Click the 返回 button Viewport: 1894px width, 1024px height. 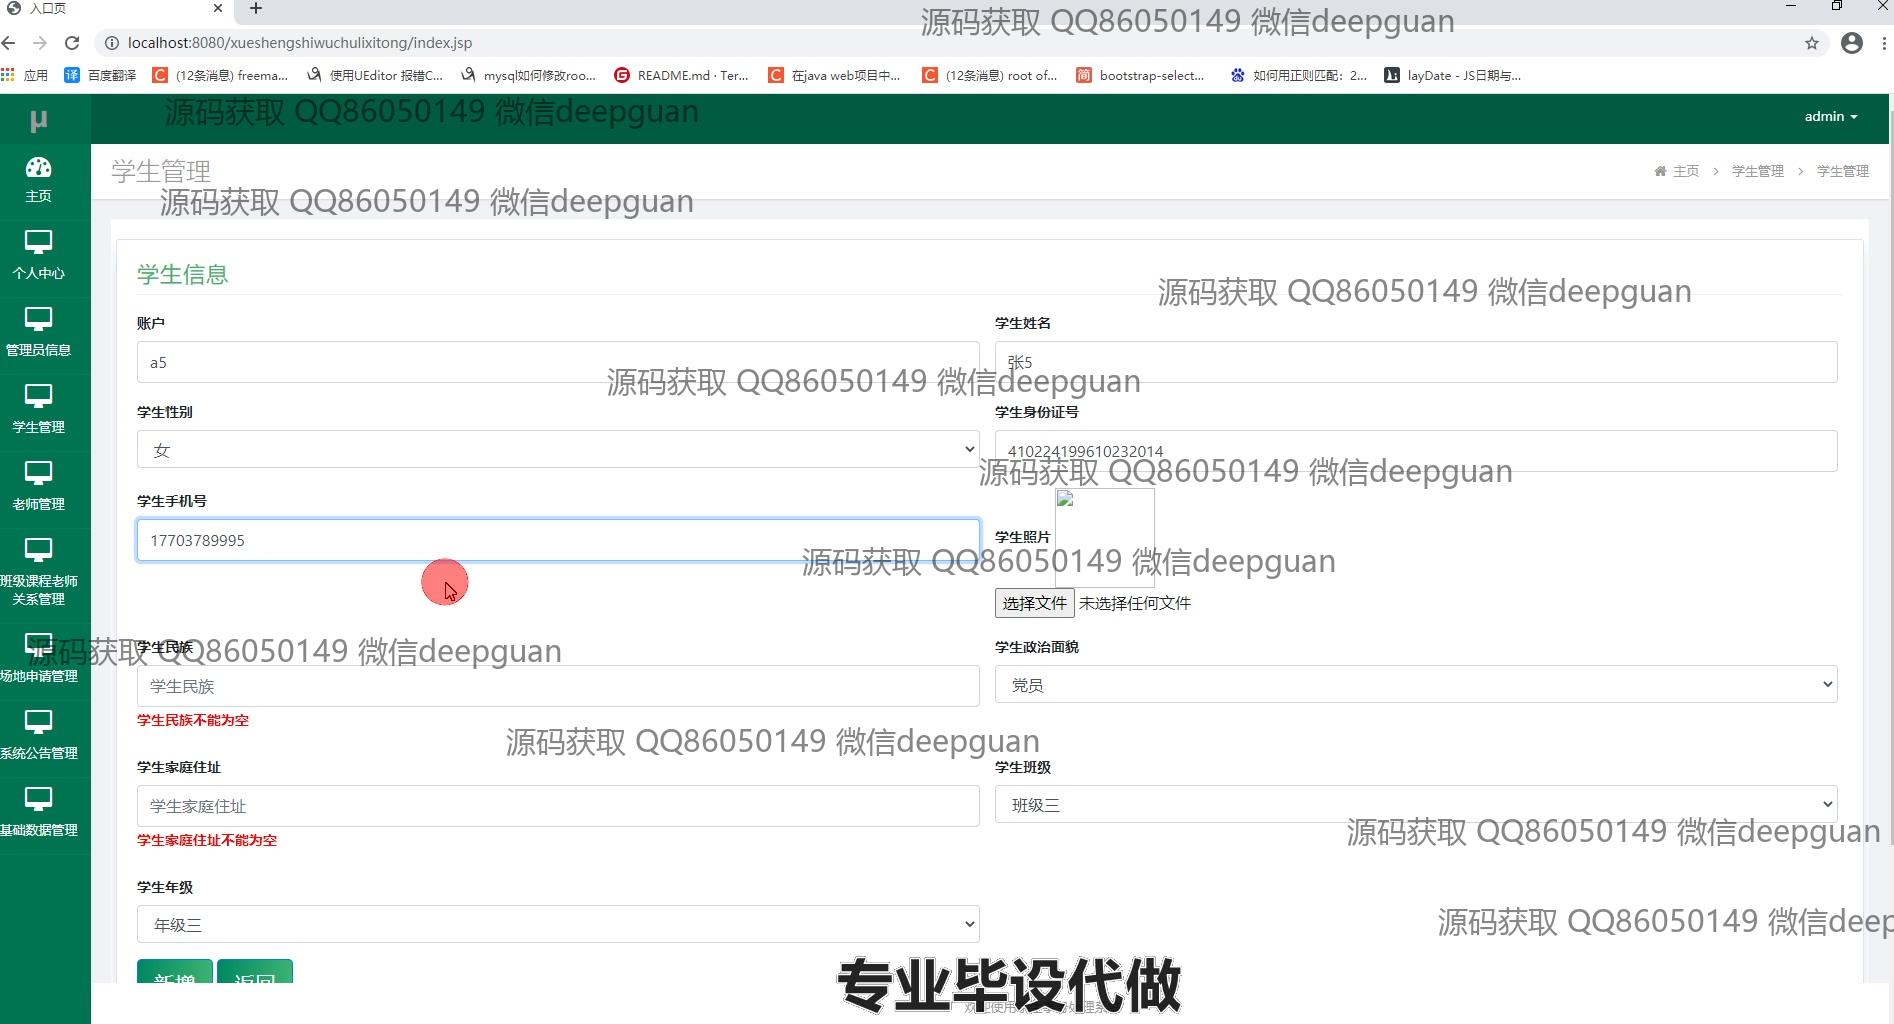255,973
